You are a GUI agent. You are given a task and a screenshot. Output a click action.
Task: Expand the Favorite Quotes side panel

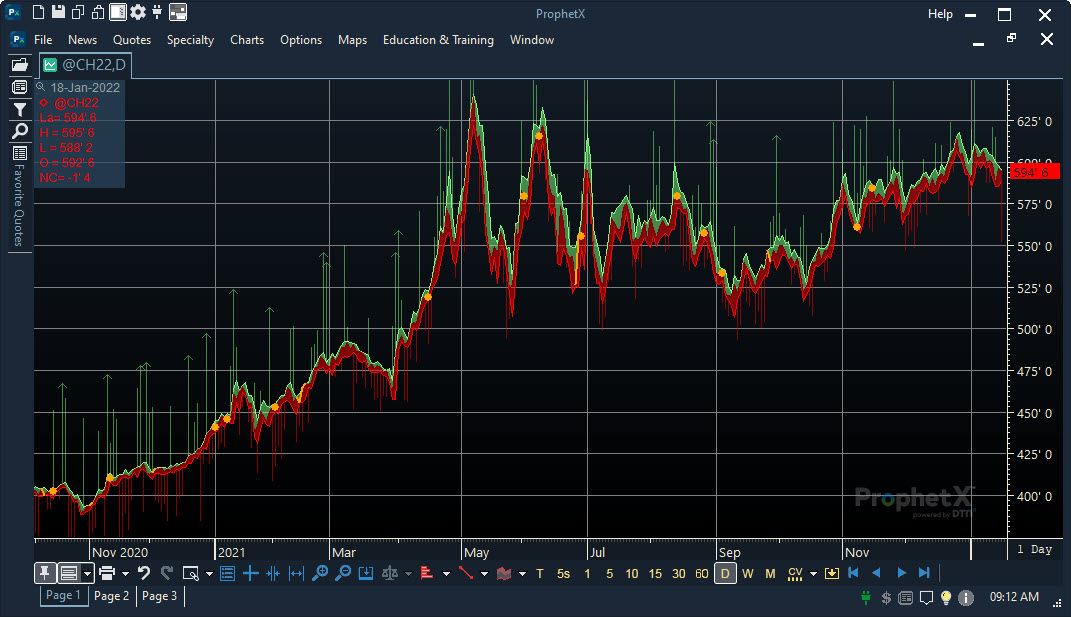pos(18,205)
